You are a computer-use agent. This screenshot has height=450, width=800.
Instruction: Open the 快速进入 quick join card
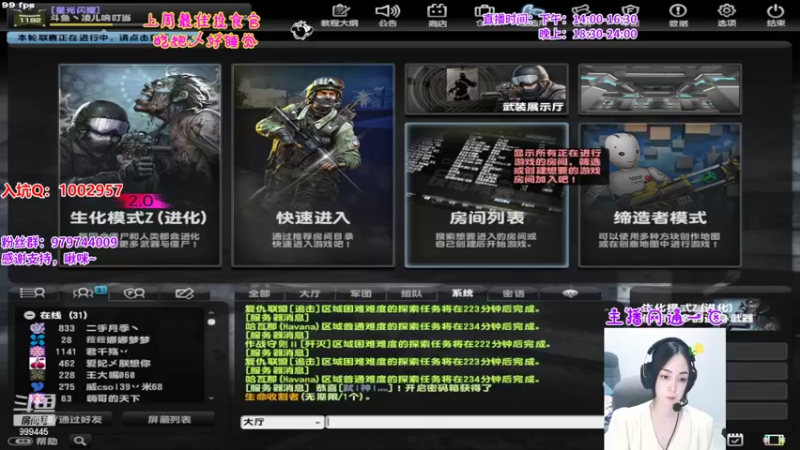tap(313, 165)
